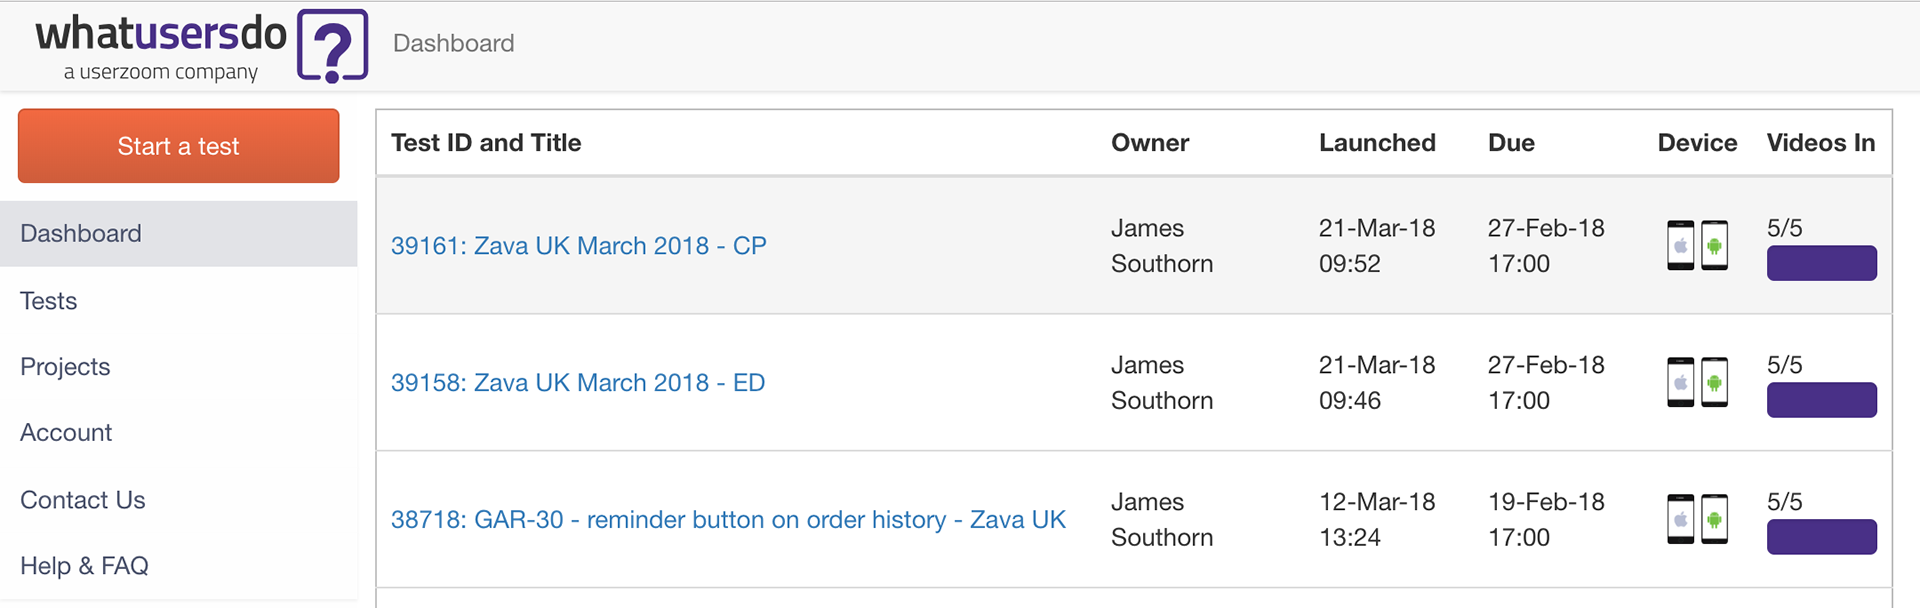Click the whatusersdo question mark logo
1920x608 pixels.
click(x=333, y=46)
